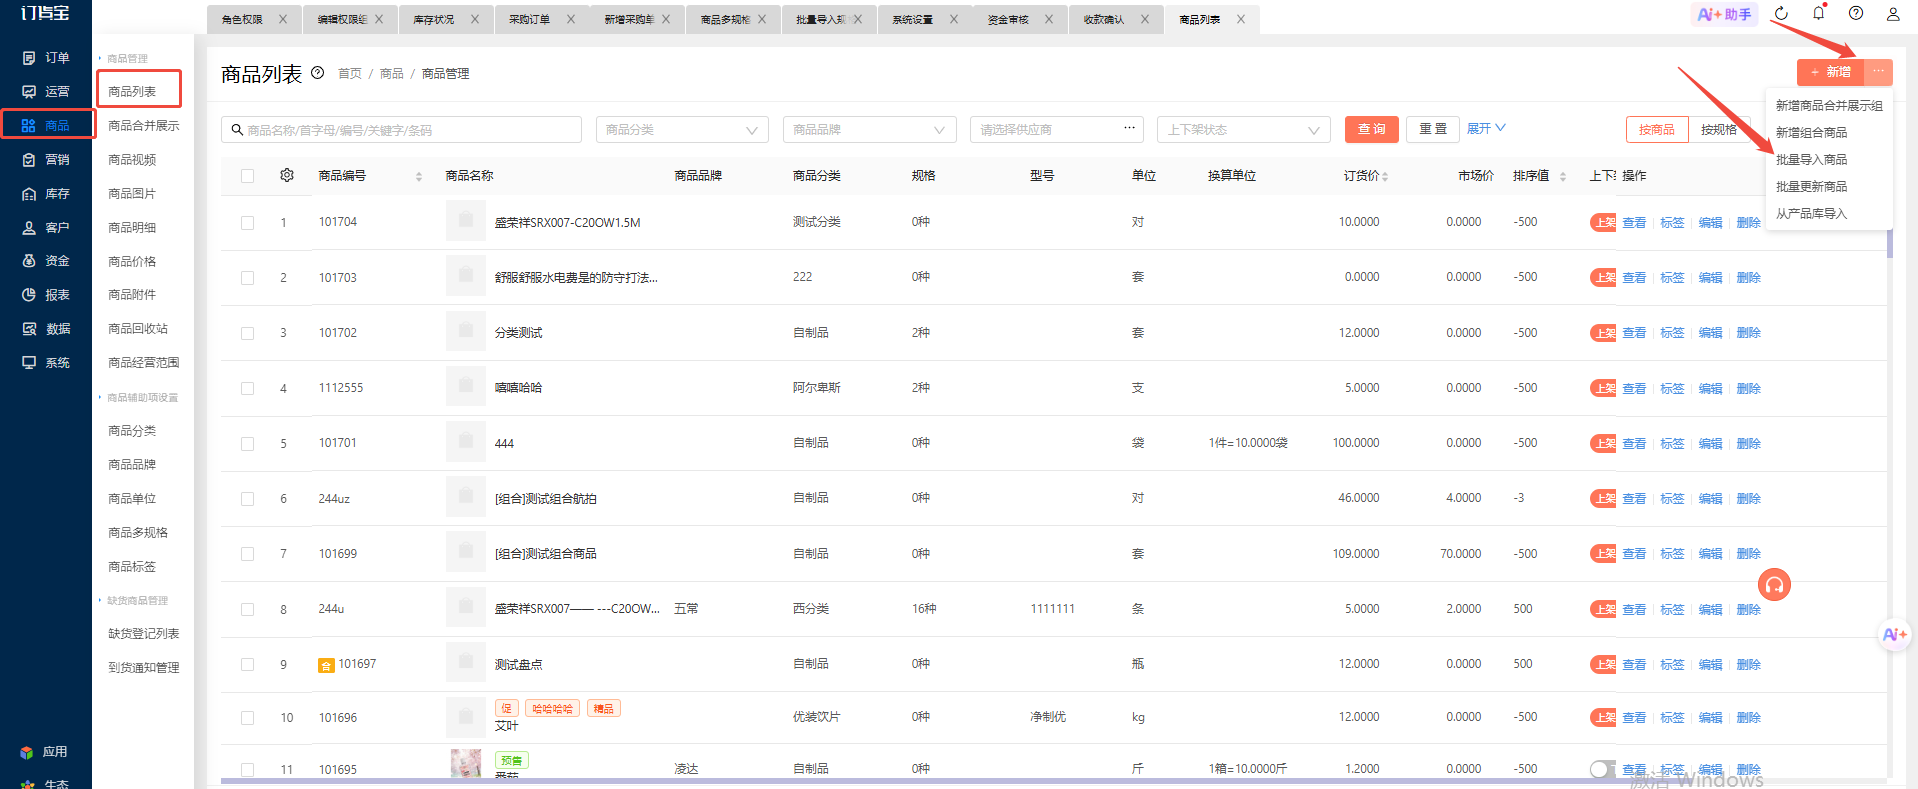Click the orange headset support icon
The width and height of the screenshot is (1918, 789).
[x=1775, y=585]
